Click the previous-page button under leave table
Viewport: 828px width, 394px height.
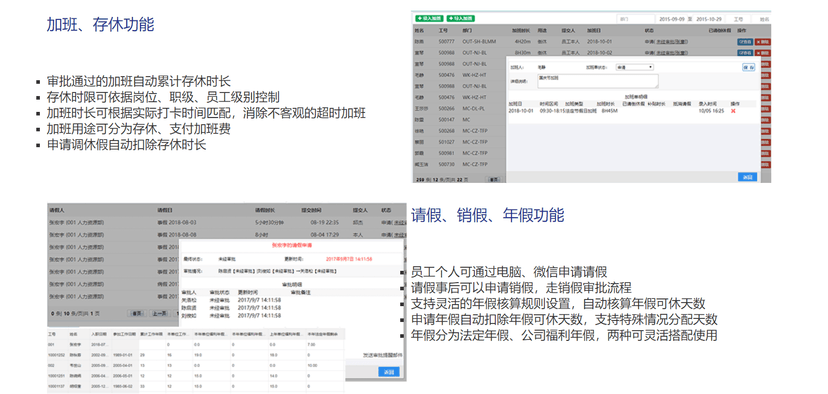159,313
